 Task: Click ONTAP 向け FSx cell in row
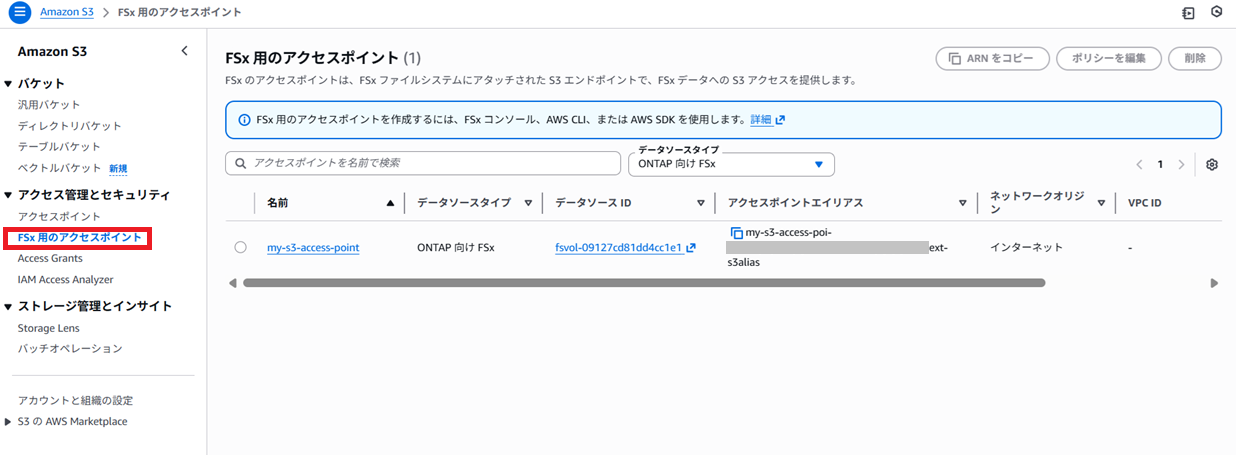coord(455,248)
